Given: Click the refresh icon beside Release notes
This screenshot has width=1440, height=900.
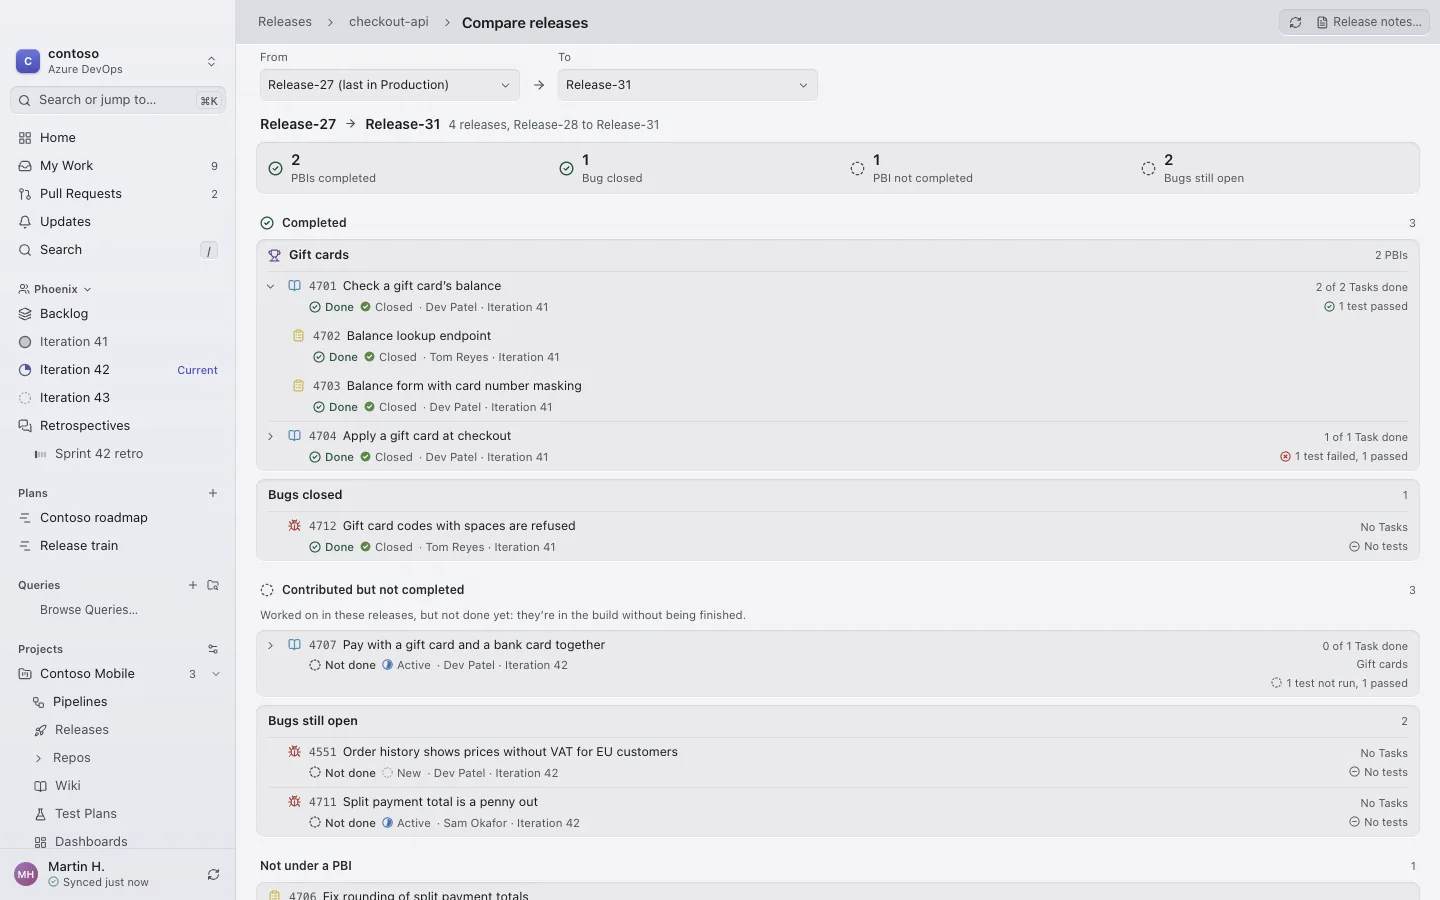Looking at the screenshot, I should (x=1295, y=22).
